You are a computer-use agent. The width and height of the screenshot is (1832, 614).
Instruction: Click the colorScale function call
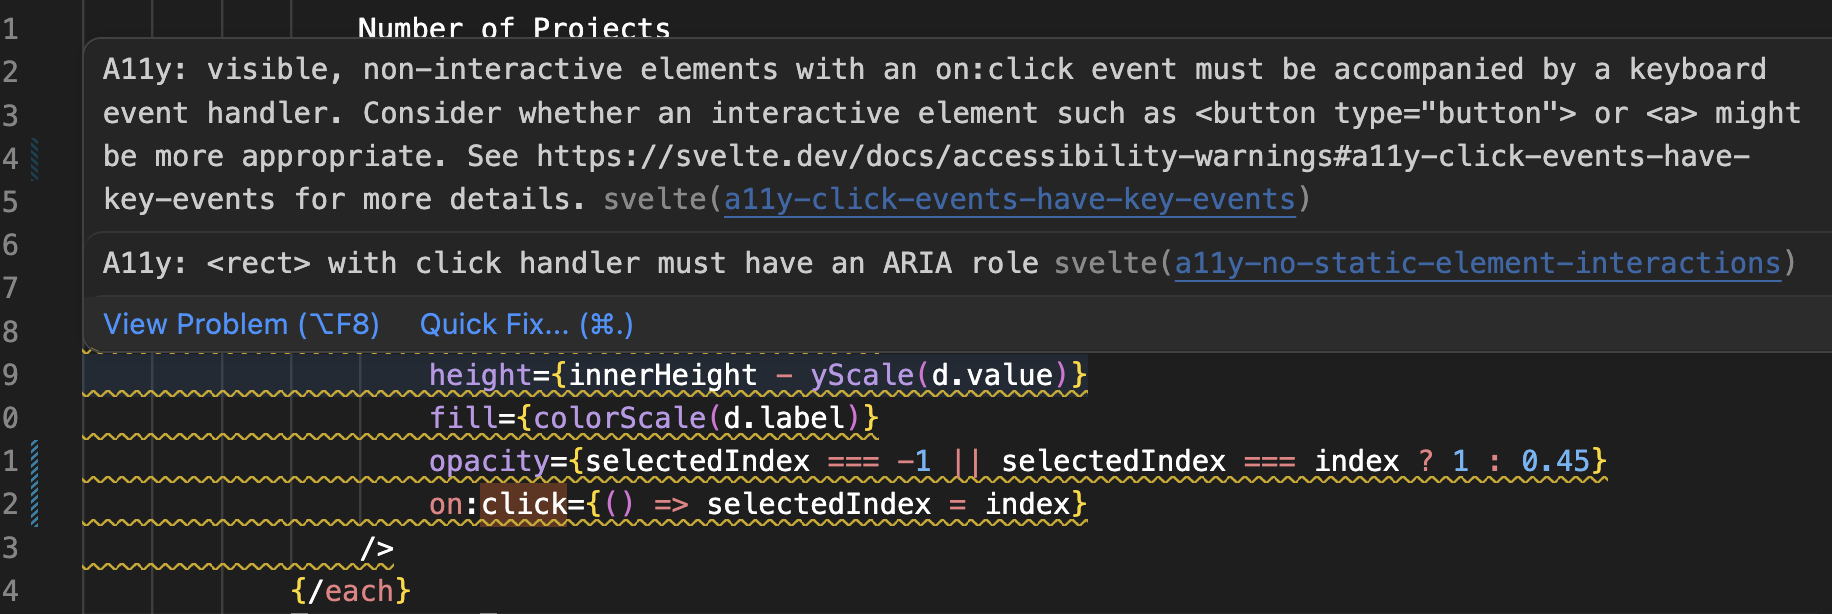[619, 418]
